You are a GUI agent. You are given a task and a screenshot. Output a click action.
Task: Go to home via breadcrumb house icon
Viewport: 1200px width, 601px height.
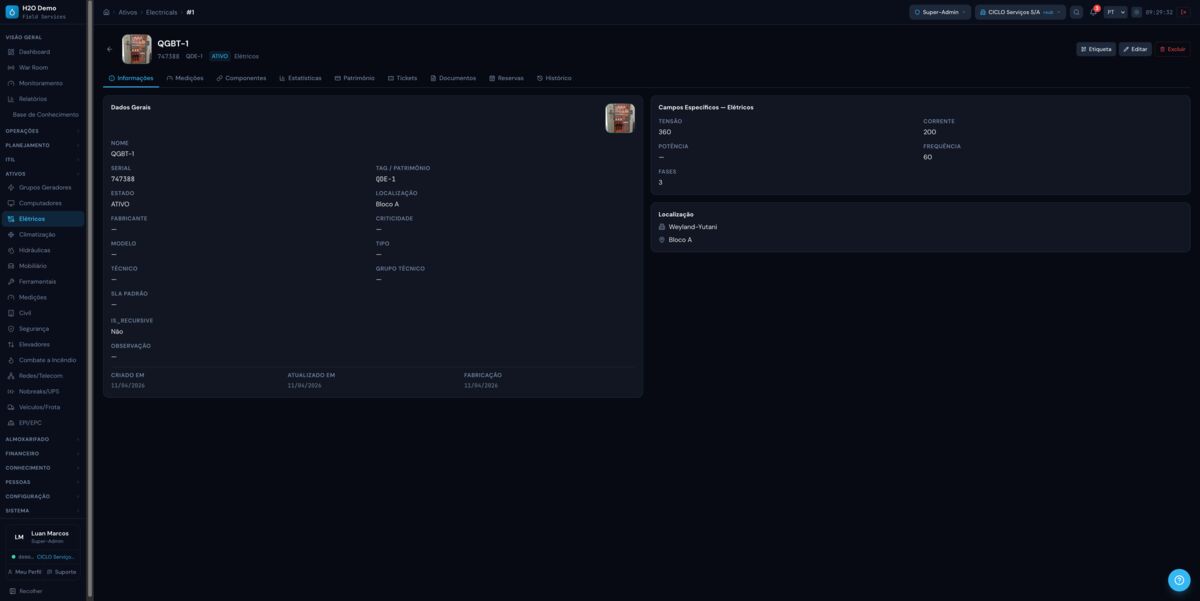106,12
